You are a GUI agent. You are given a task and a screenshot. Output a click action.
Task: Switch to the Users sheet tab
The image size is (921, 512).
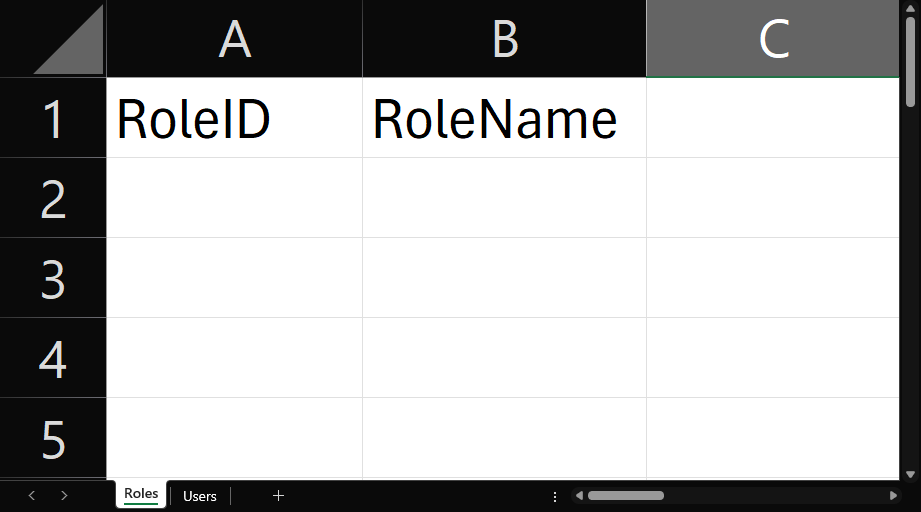[x=200, y=496]
